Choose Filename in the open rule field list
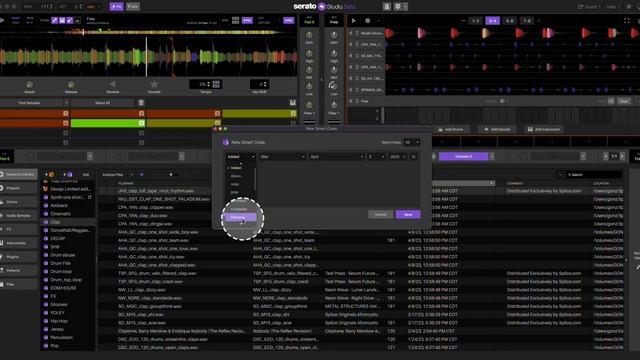Viewport: 640px width, 360px height. [x=241, y=217]
